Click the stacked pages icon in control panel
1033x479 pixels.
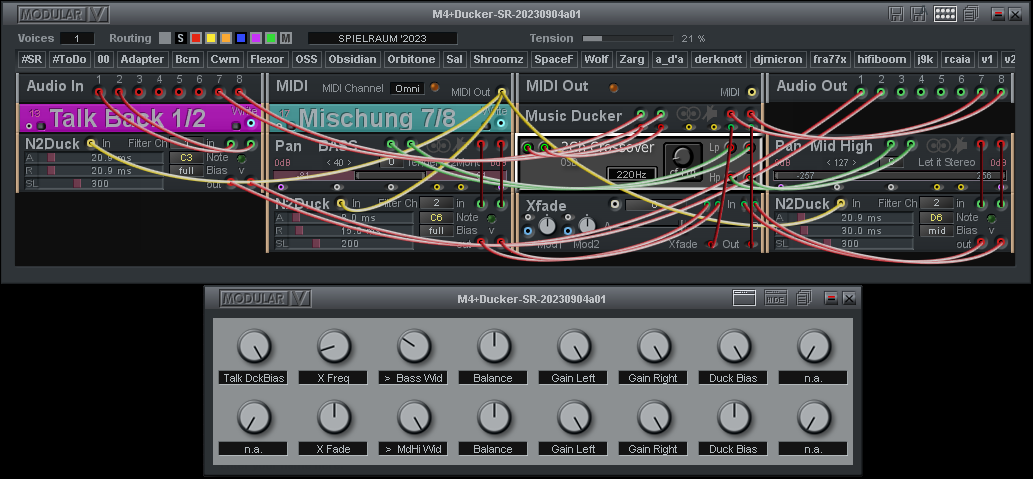(803, 298)
